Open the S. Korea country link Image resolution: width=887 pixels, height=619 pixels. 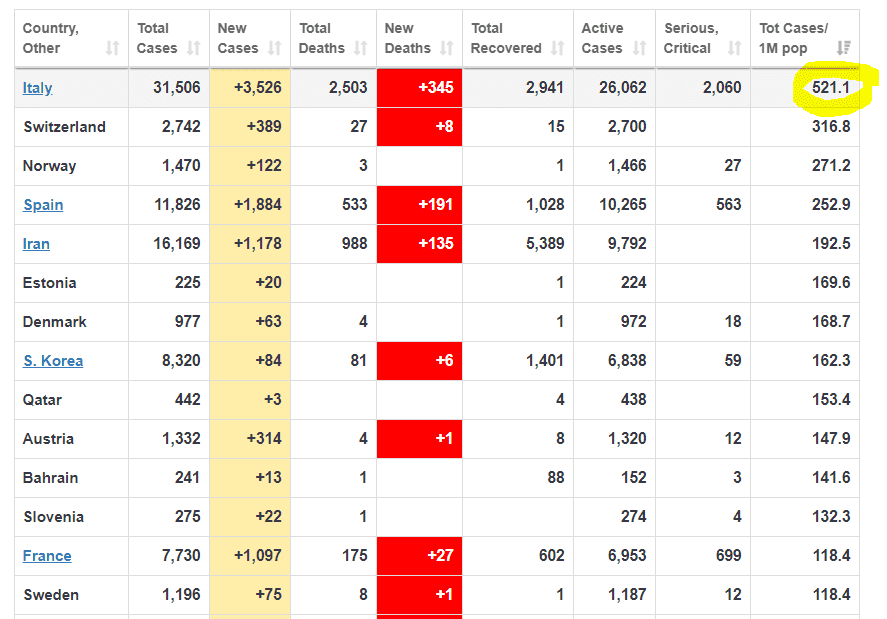pos(53,361)
